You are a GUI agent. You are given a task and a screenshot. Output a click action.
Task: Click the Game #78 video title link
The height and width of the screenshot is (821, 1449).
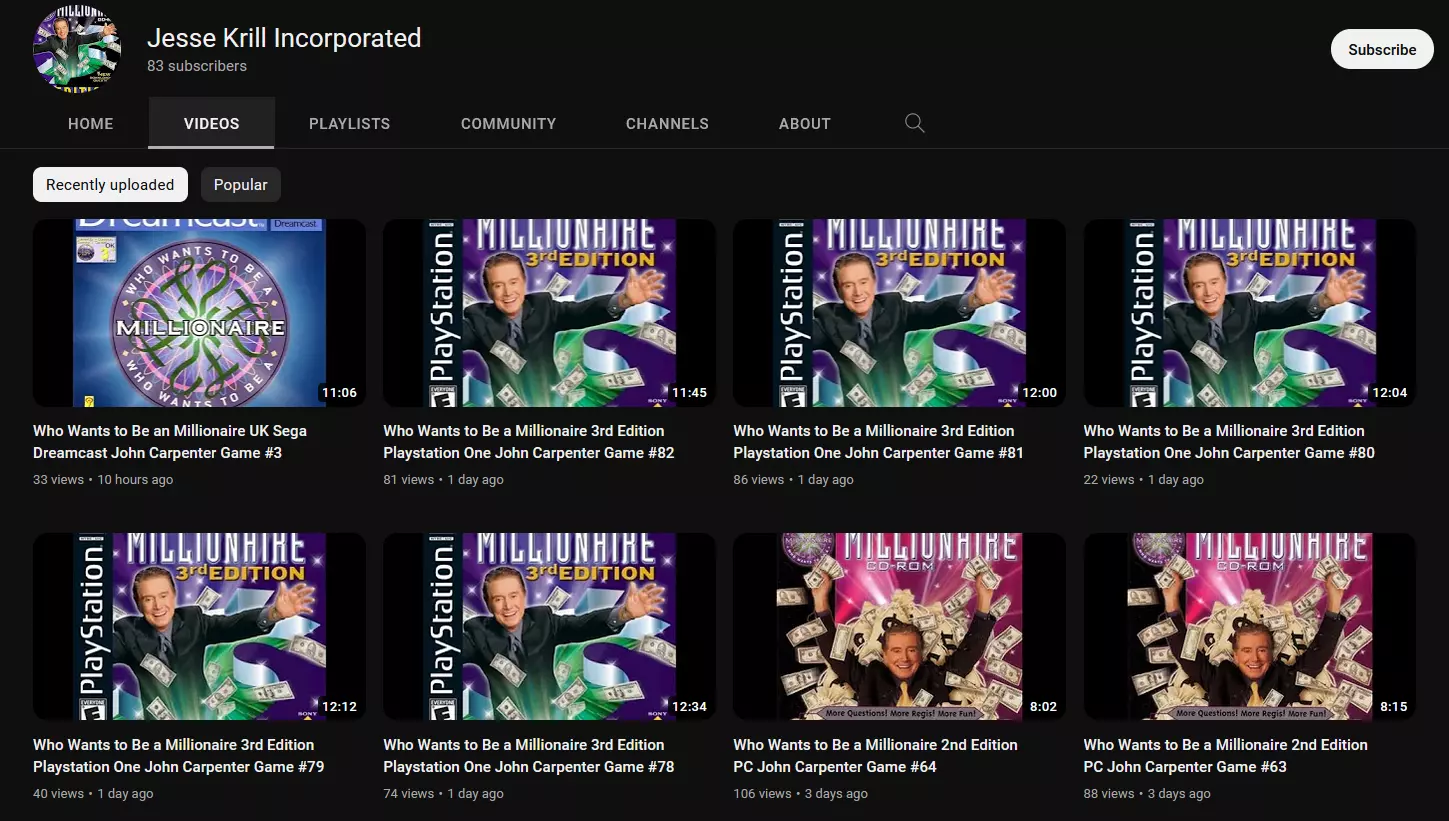[529, 756]
